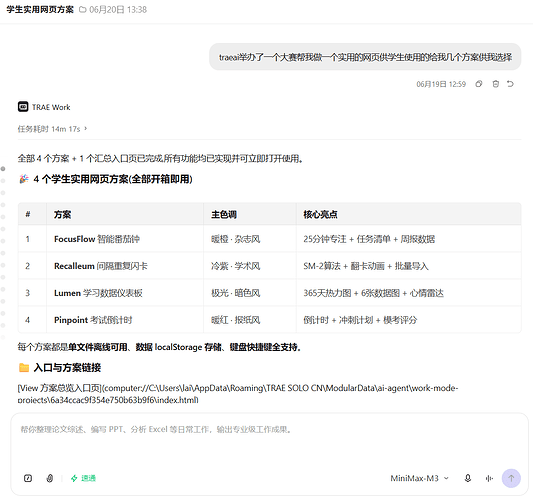Click the audio waveform icon

click(489, 478)
